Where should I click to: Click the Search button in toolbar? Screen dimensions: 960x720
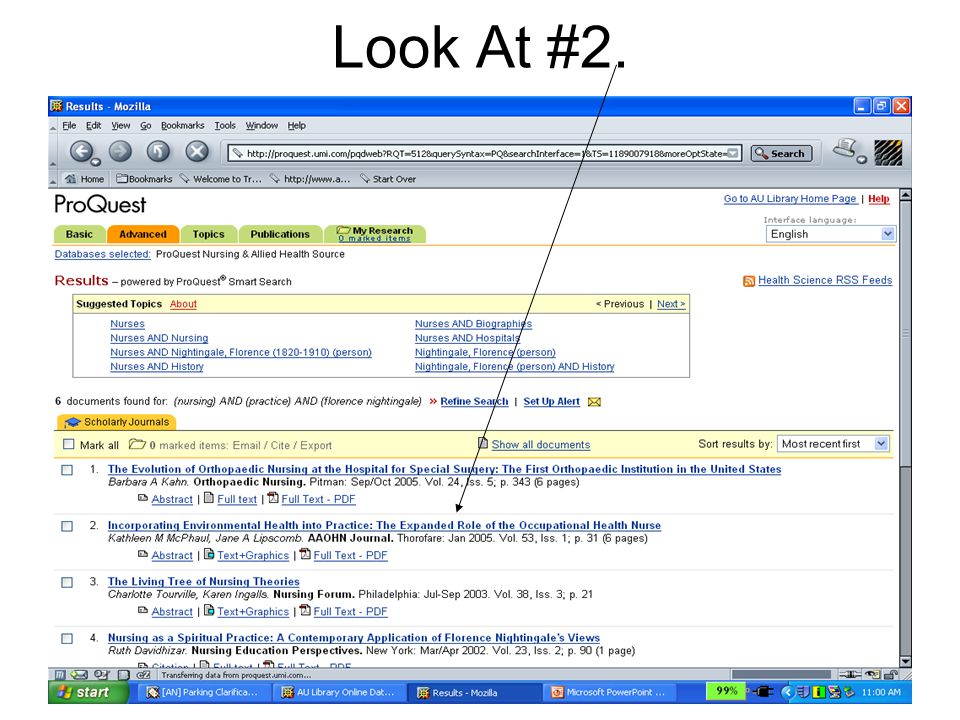tap(781, 154)
